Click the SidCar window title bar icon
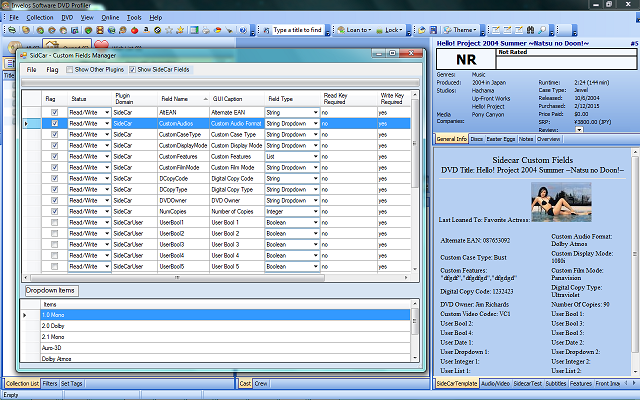The image size is (640, 400). [24, 56]
